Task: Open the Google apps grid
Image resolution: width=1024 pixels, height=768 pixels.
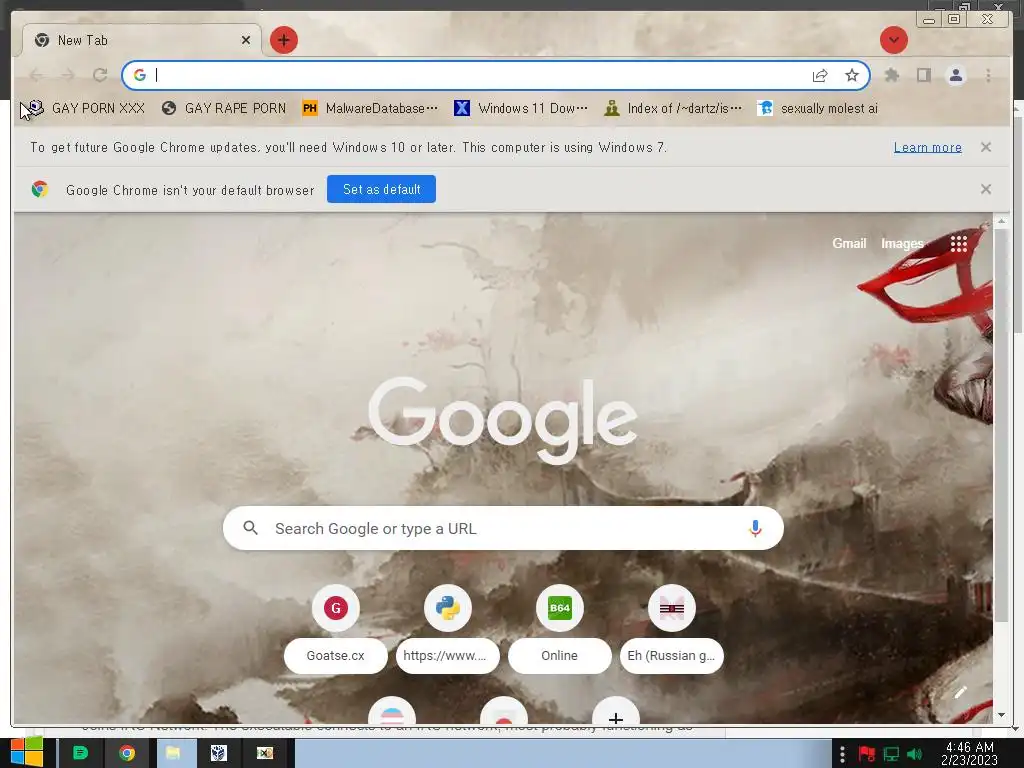Action: point(959,244)
